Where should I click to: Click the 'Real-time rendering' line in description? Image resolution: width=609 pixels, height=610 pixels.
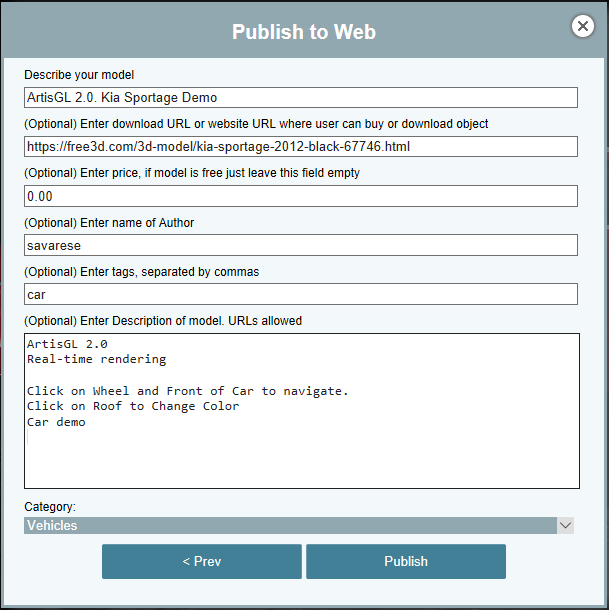tap(97, 359)
